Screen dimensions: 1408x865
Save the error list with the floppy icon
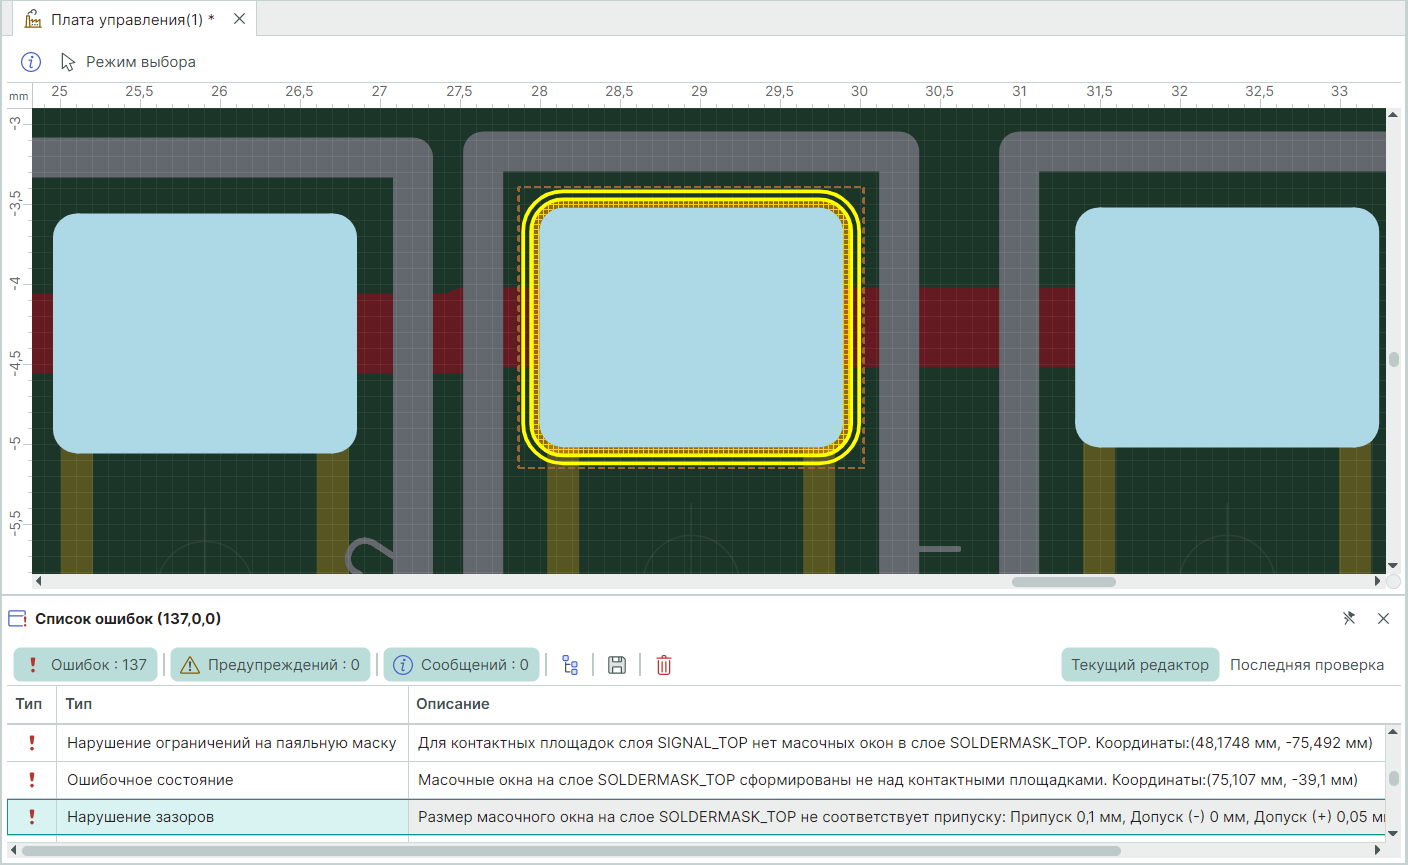pos(617,665)
